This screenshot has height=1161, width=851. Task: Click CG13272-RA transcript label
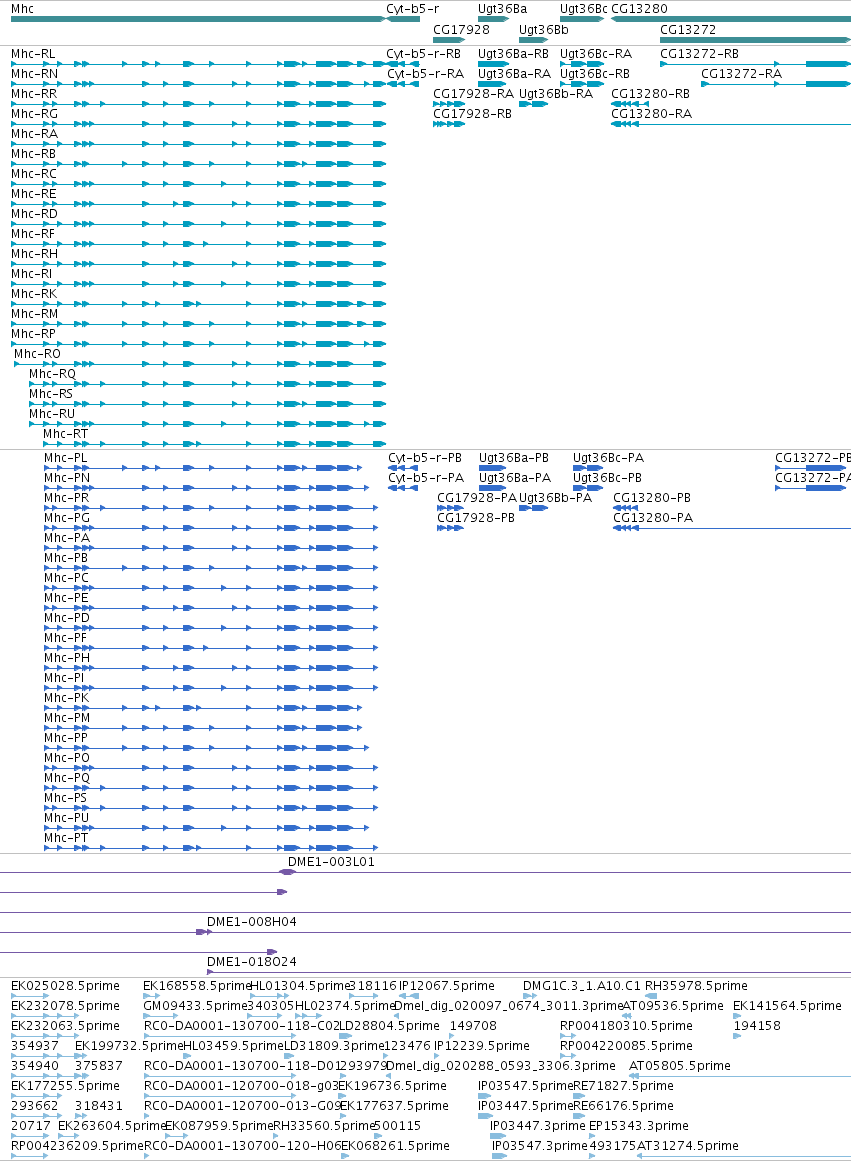point(741,74)
